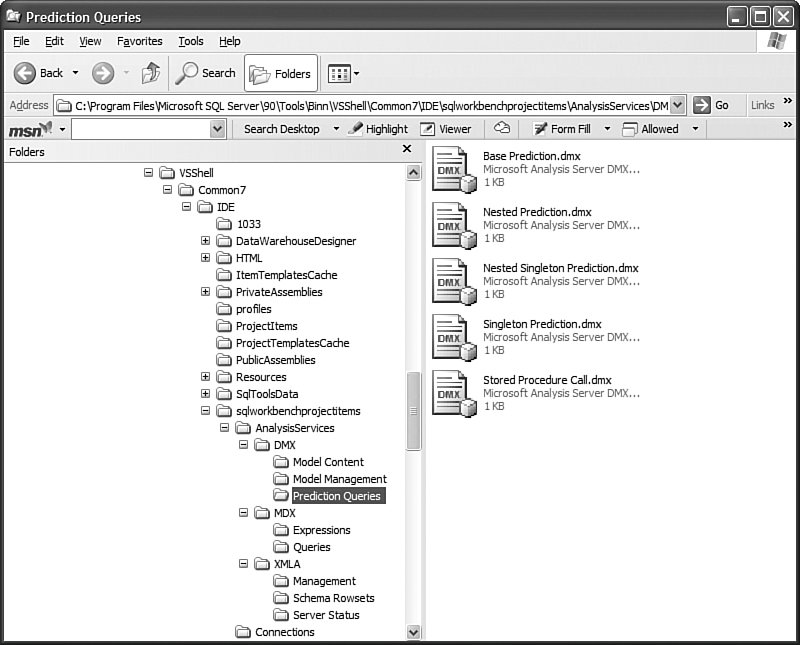Collapse the MDX folder node

coord(244,513)
